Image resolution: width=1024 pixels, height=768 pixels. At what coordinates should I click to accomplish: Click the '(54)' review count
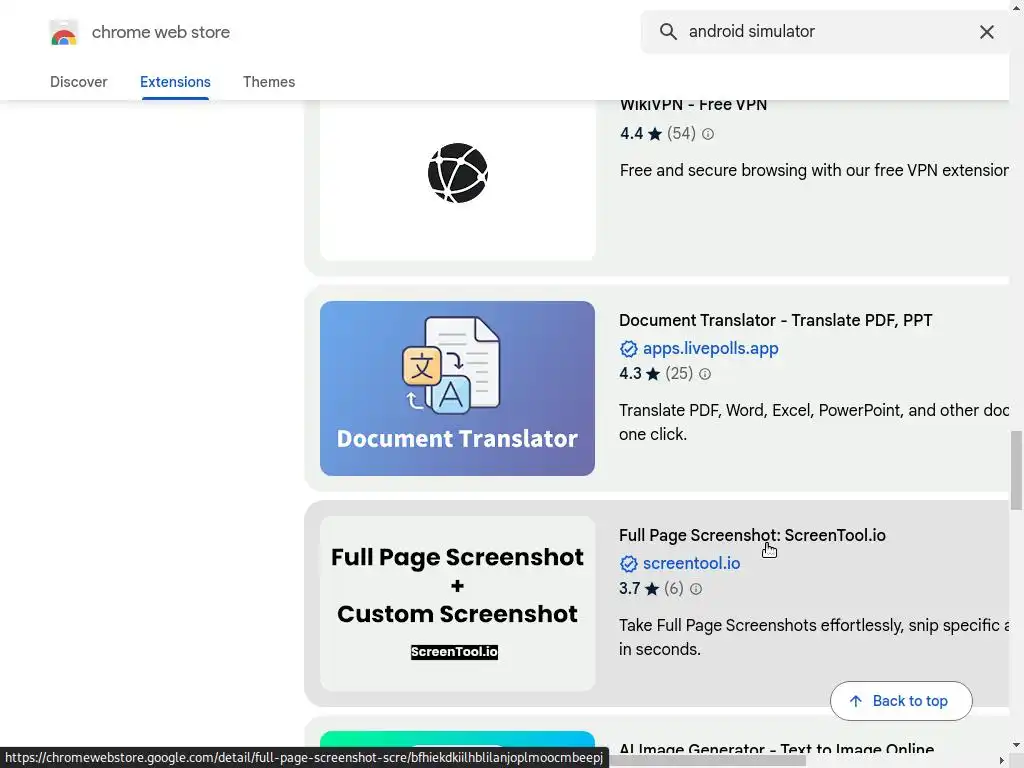pos(681,134)
